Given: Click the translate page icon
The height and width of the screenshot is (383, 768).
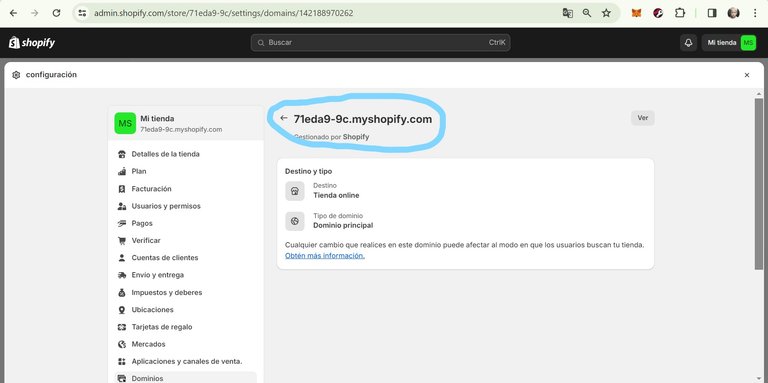Looking at the screenshot, I should (x=568, y=13).
